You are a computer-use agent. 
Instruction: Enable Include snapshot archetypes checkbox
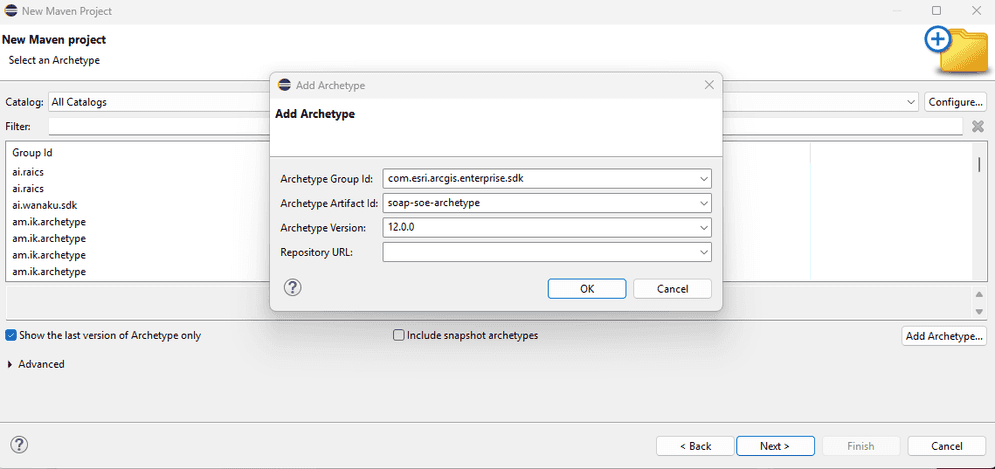pos(399,336)
